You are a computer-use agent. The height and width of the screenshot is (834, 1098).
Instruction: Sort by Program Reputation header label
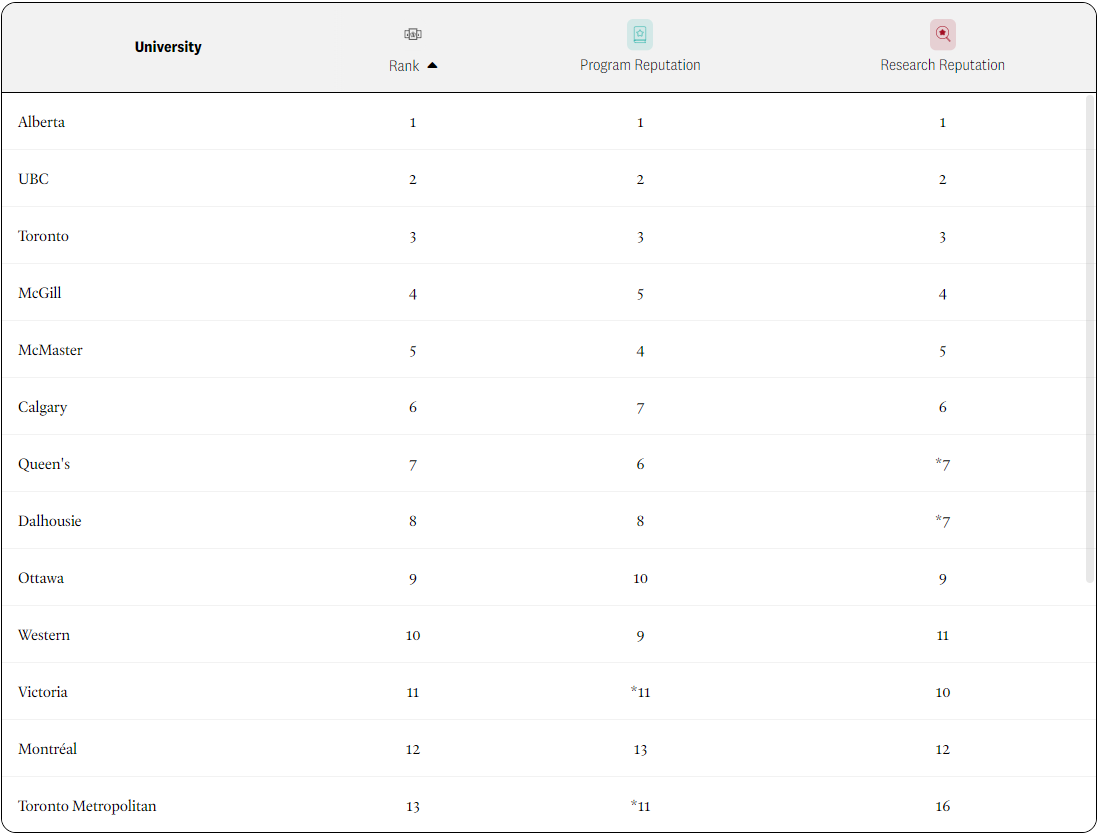click(640, 65)
